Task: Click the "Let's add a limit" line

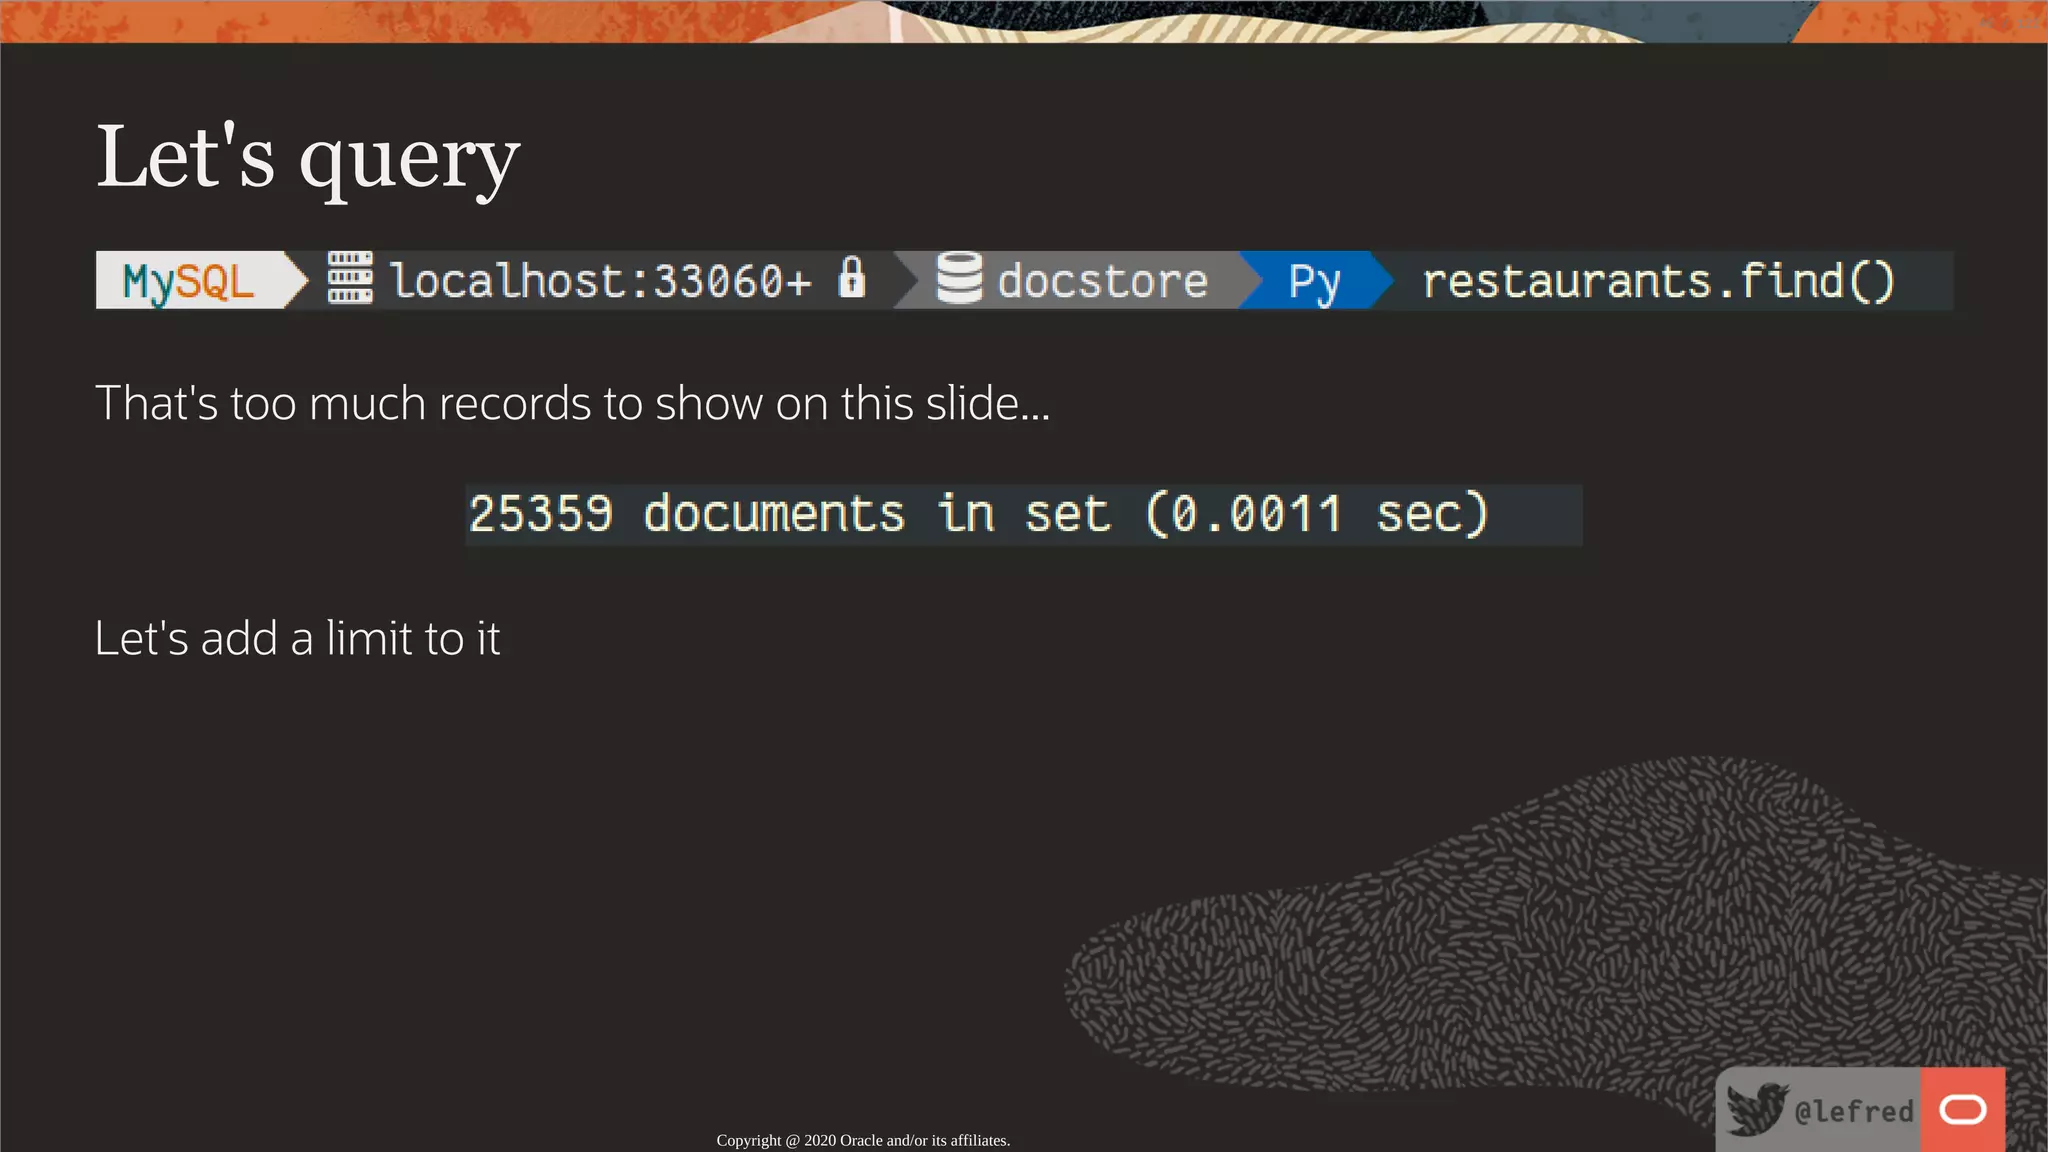Action: click(297, 638)
